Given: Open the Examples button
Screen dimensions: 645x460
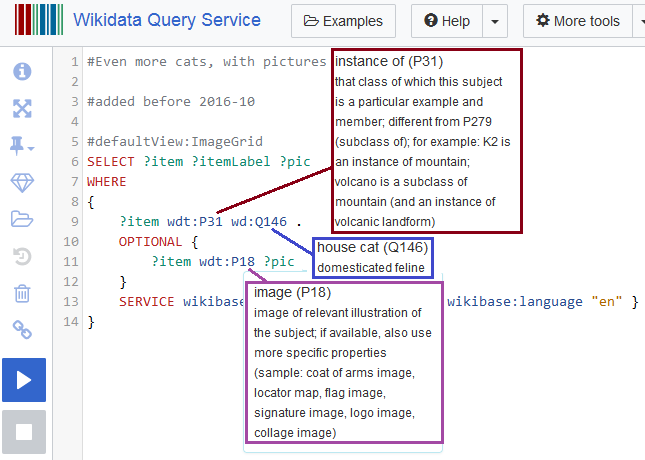Looking at the screenshot, I should pyautogui.click(x=343, y=21).
